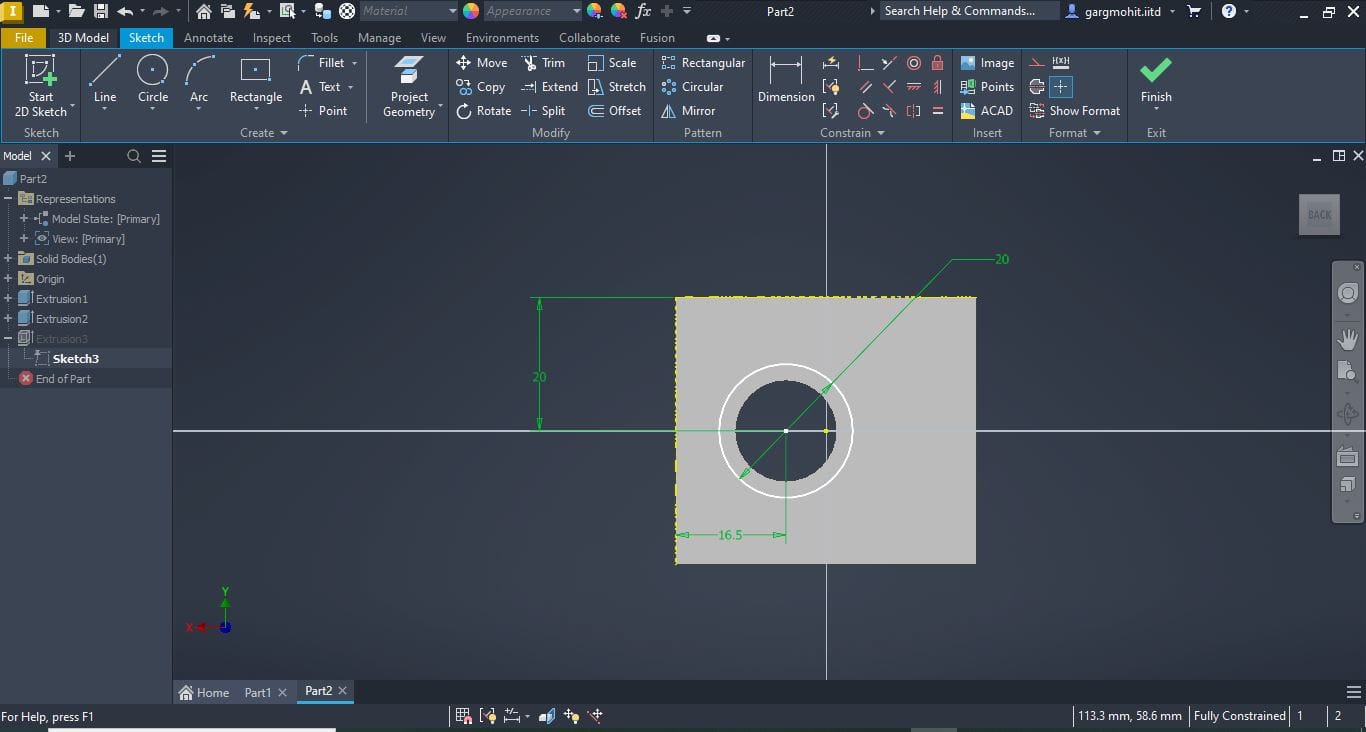Expand the Extrusion1 tree node
1366x732 pixels.
click(8, 299)
